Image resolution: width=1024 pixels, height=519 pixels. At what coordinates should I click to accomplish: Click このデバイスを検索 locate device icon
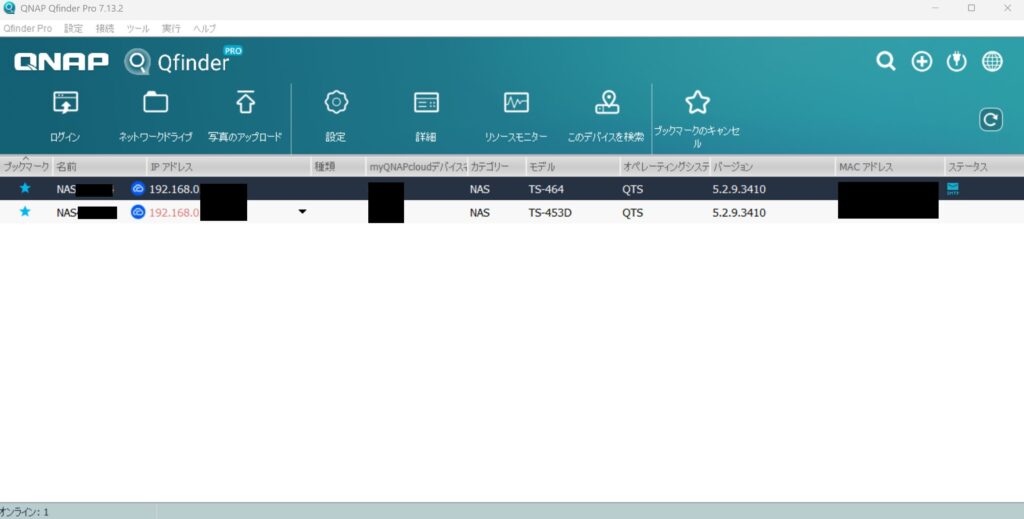tap(607, 102)
